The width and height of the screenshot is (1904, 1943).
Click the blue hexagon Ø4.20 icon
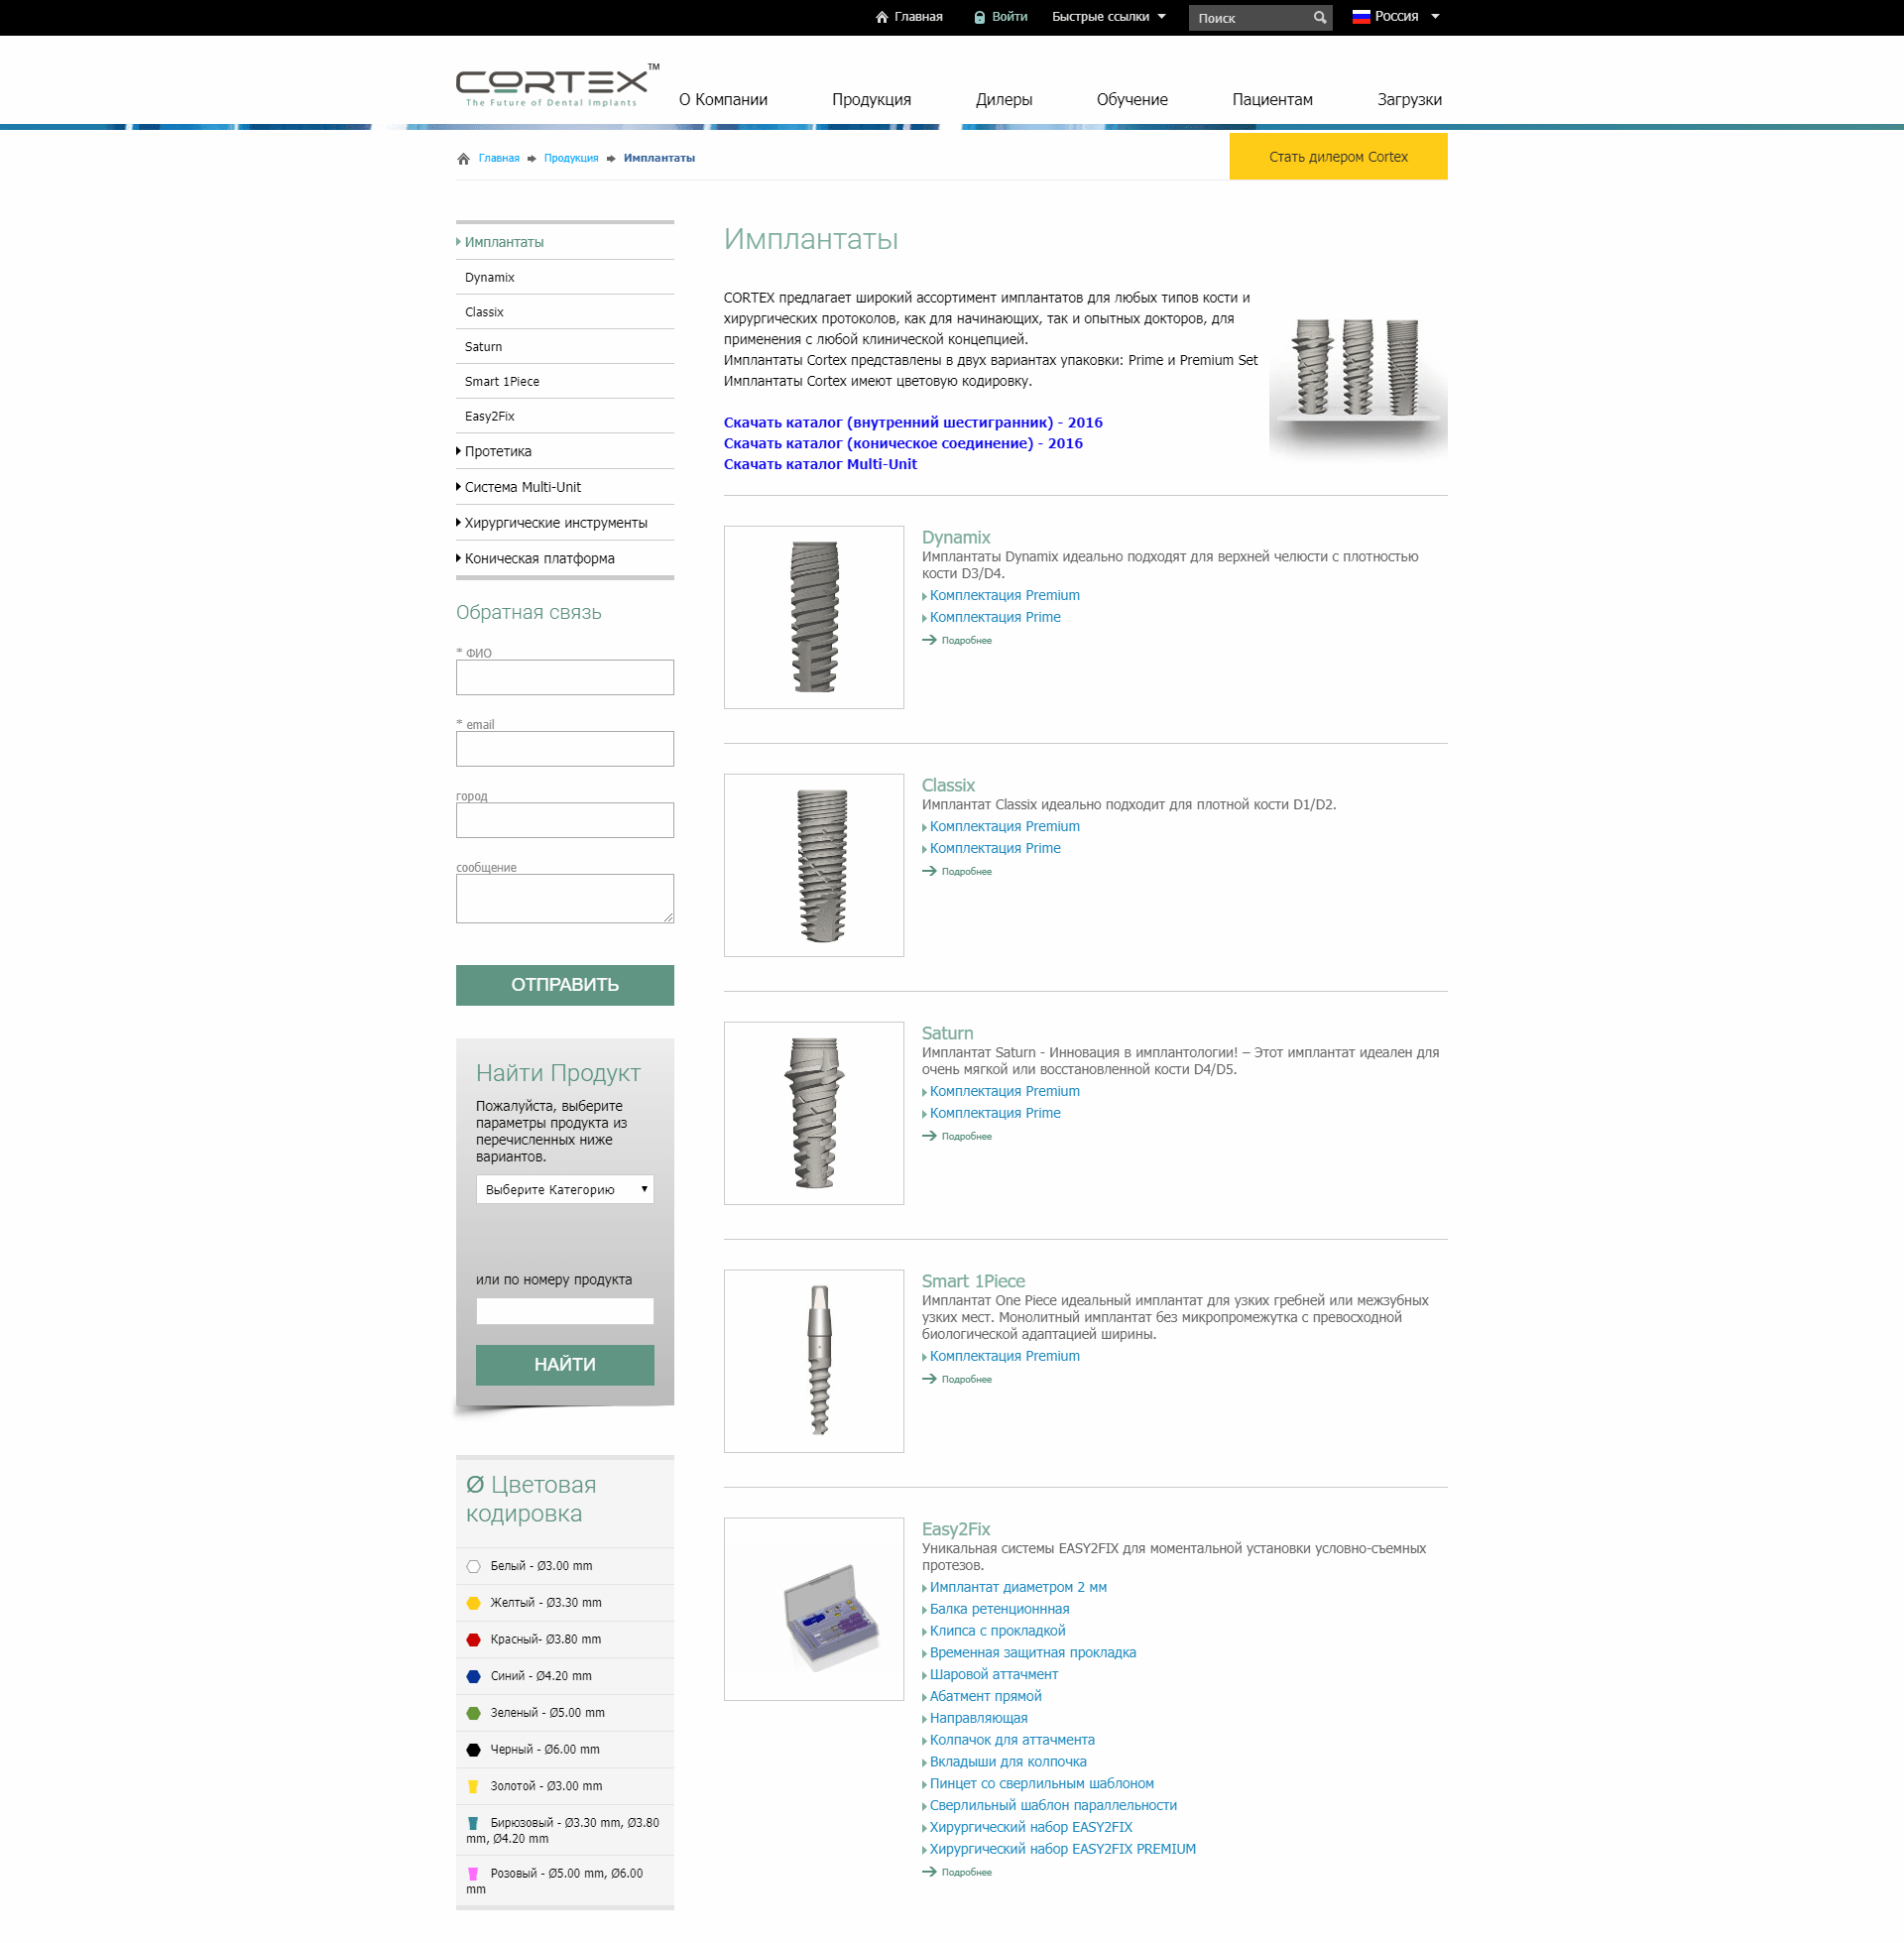click(474, 1676)
